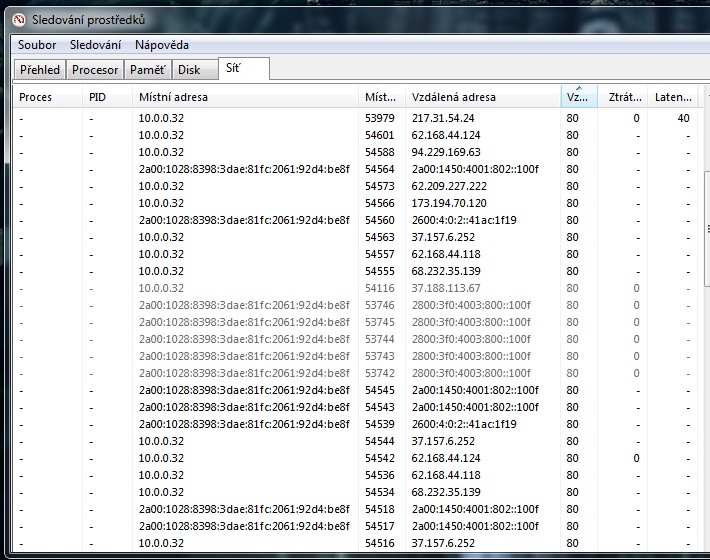Switch to the Paměť tab
This screenshot has height=560, width=710.
point(147,70)
